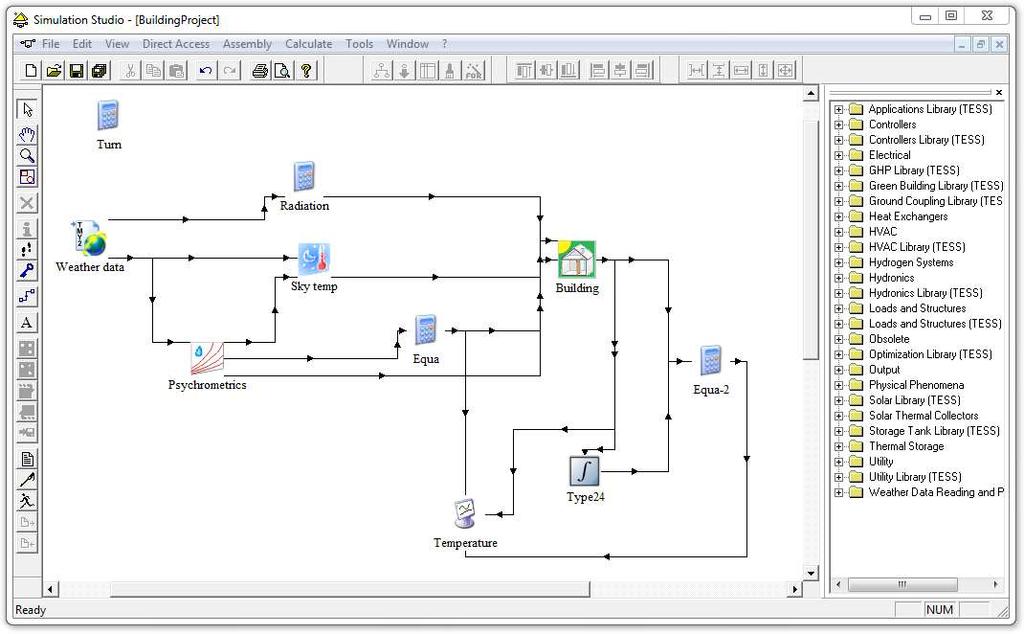Open the File menu

pyautogui.click(x=50, y=44)
